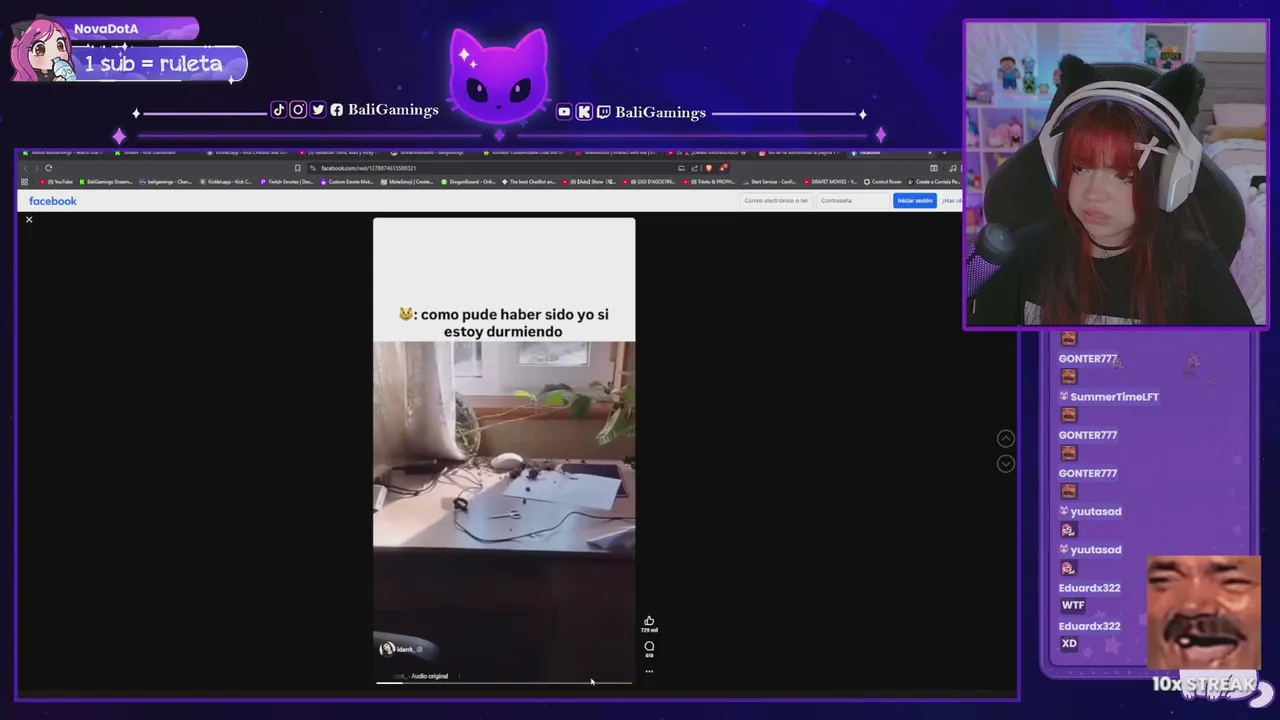Bookmark this page icon in address bar
This screenshot has width=1280, height=720.
[297, 168]
